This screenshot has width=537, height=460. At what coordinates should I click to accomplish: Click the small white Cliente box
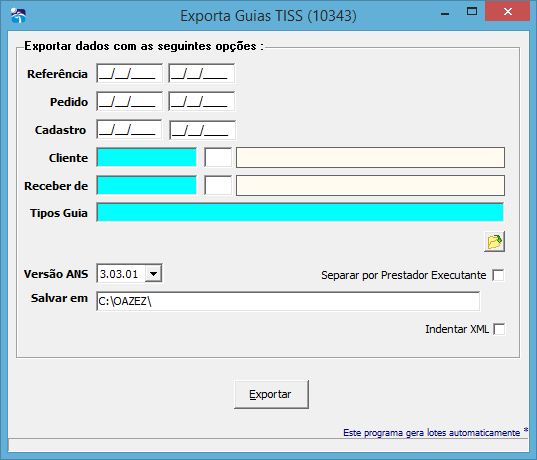tap(218, 158)
